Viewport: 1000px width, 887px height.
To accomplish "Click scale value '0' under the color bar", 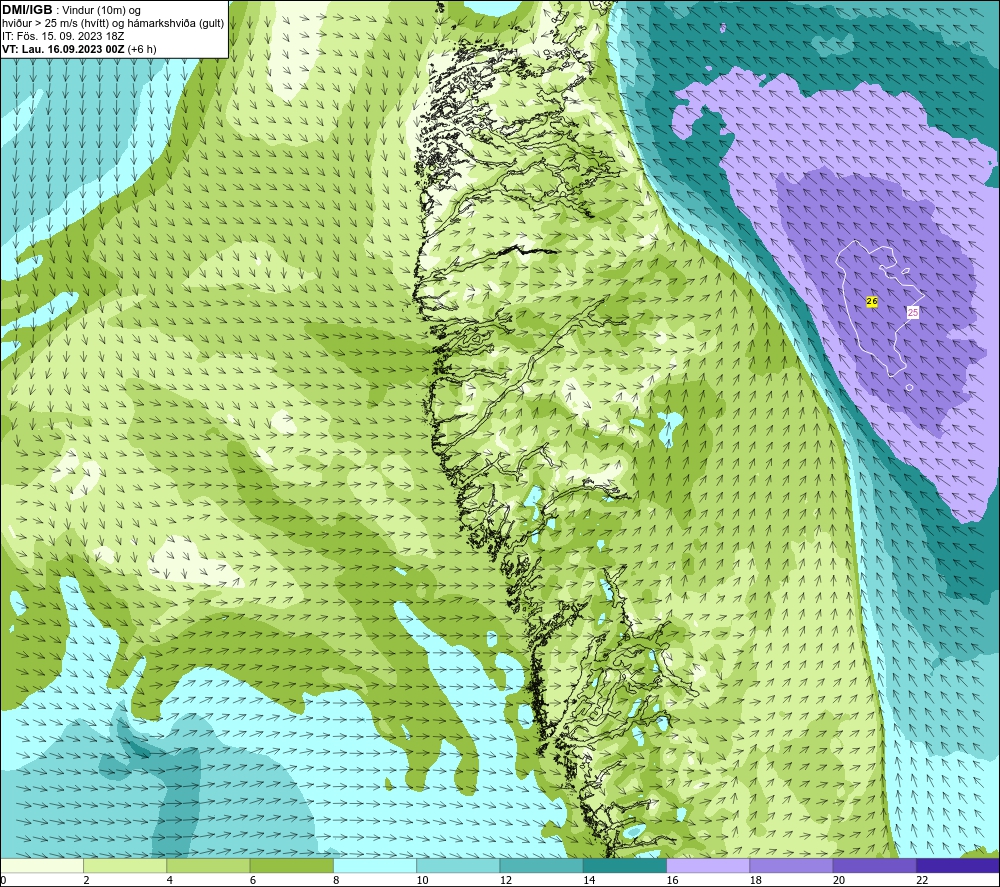I will point(3,880).
